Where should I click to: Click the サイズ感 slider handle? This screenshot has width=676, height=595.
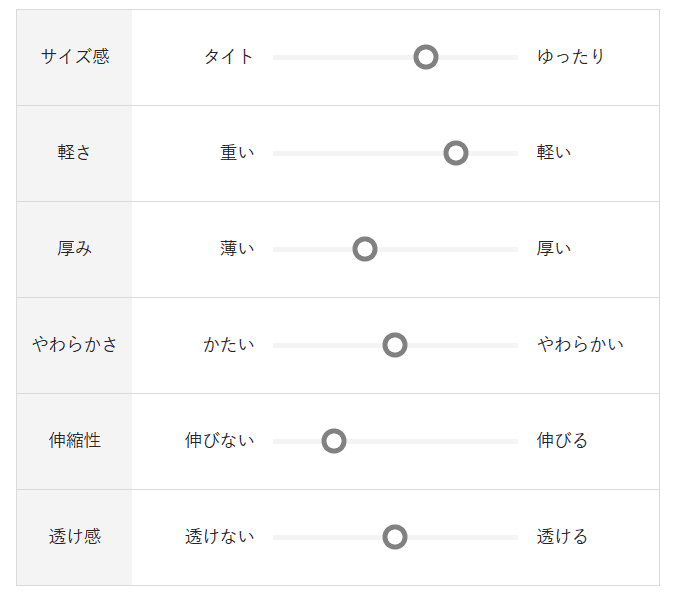426,57
